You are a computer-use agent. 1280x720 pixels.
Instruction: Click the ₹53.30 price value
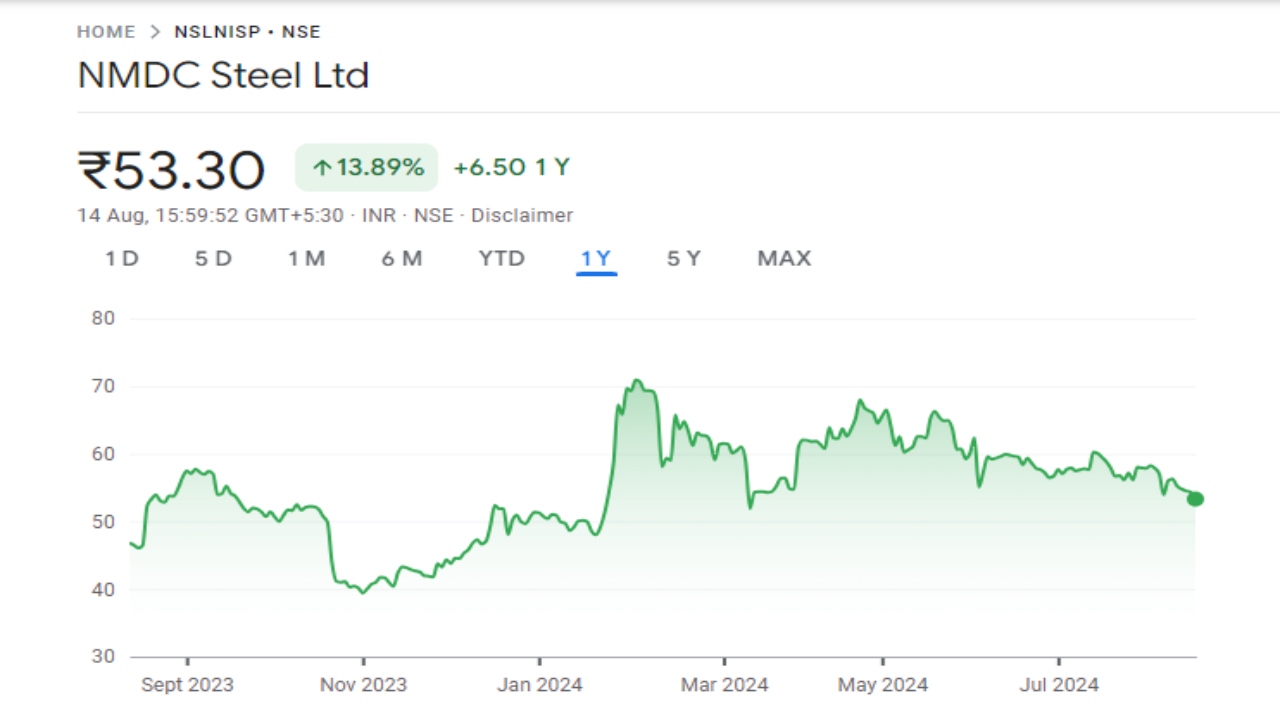click(x=171, y=170)
